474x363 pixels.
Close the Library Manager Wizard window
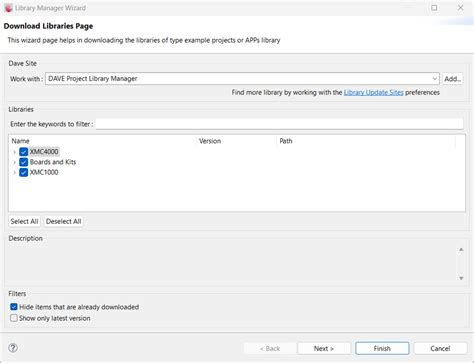(x=460, y=8)
